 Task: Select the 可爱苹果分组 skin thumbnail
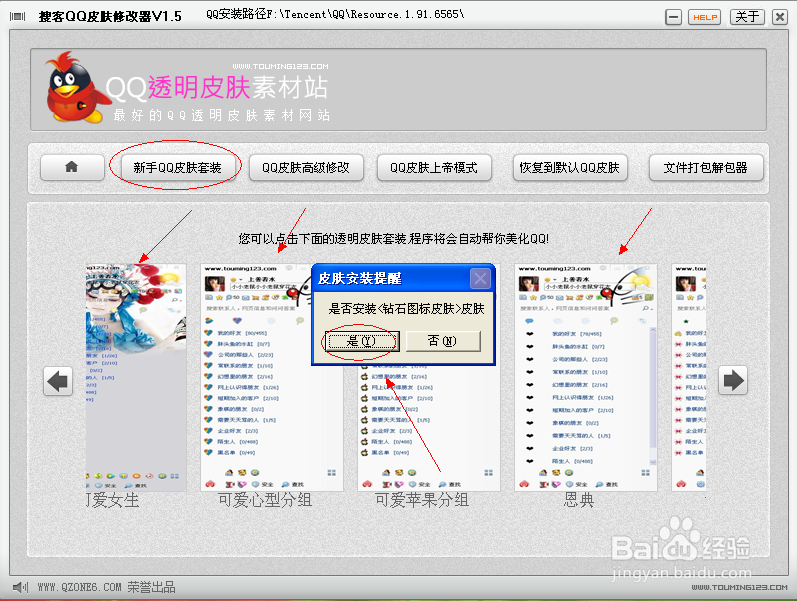pyautogui.click(x=428, y=427)
